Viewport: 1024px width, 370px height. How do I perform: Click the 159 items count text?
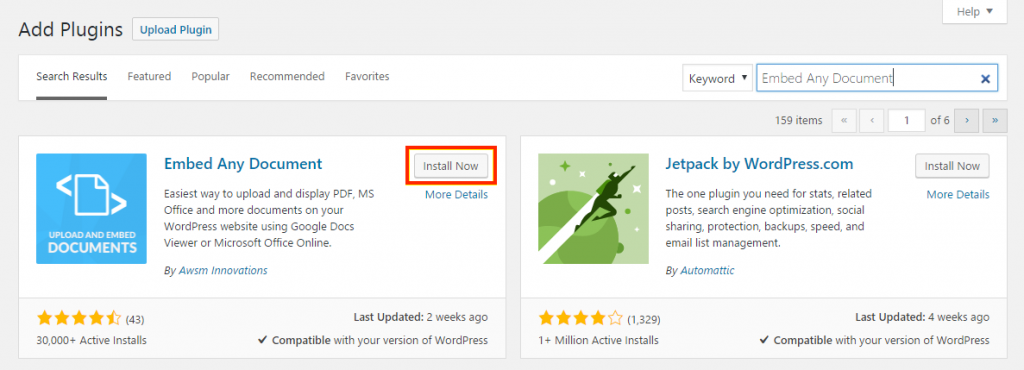799,121
